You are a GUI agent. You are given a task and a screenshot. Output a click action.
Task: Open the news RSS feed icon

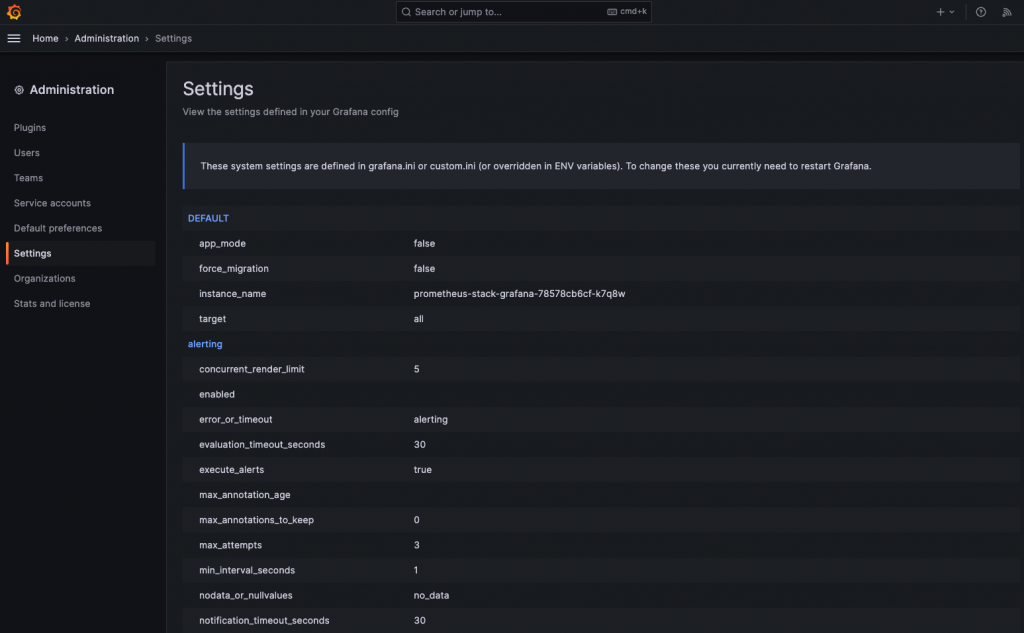(x=1007, y=12)
